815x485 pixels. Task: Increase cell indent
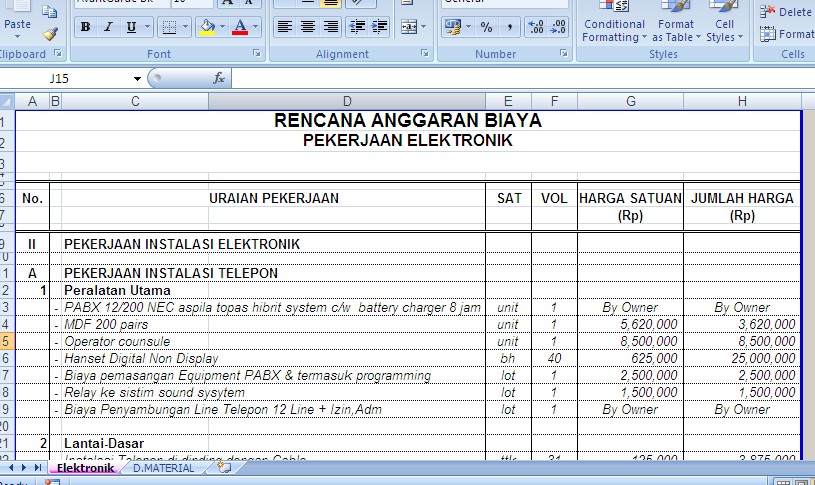tap(380, 27)
